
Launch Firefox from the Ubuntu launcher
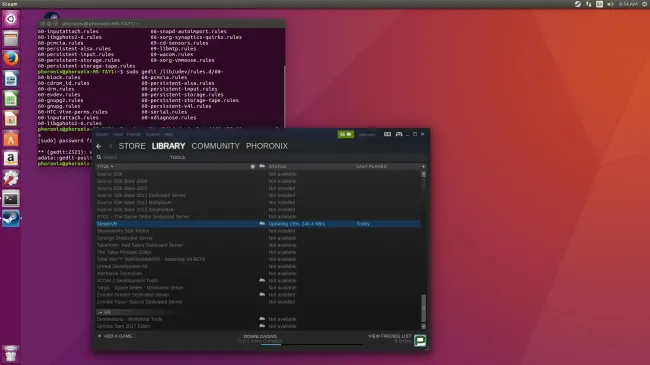(x=11, y=58)
